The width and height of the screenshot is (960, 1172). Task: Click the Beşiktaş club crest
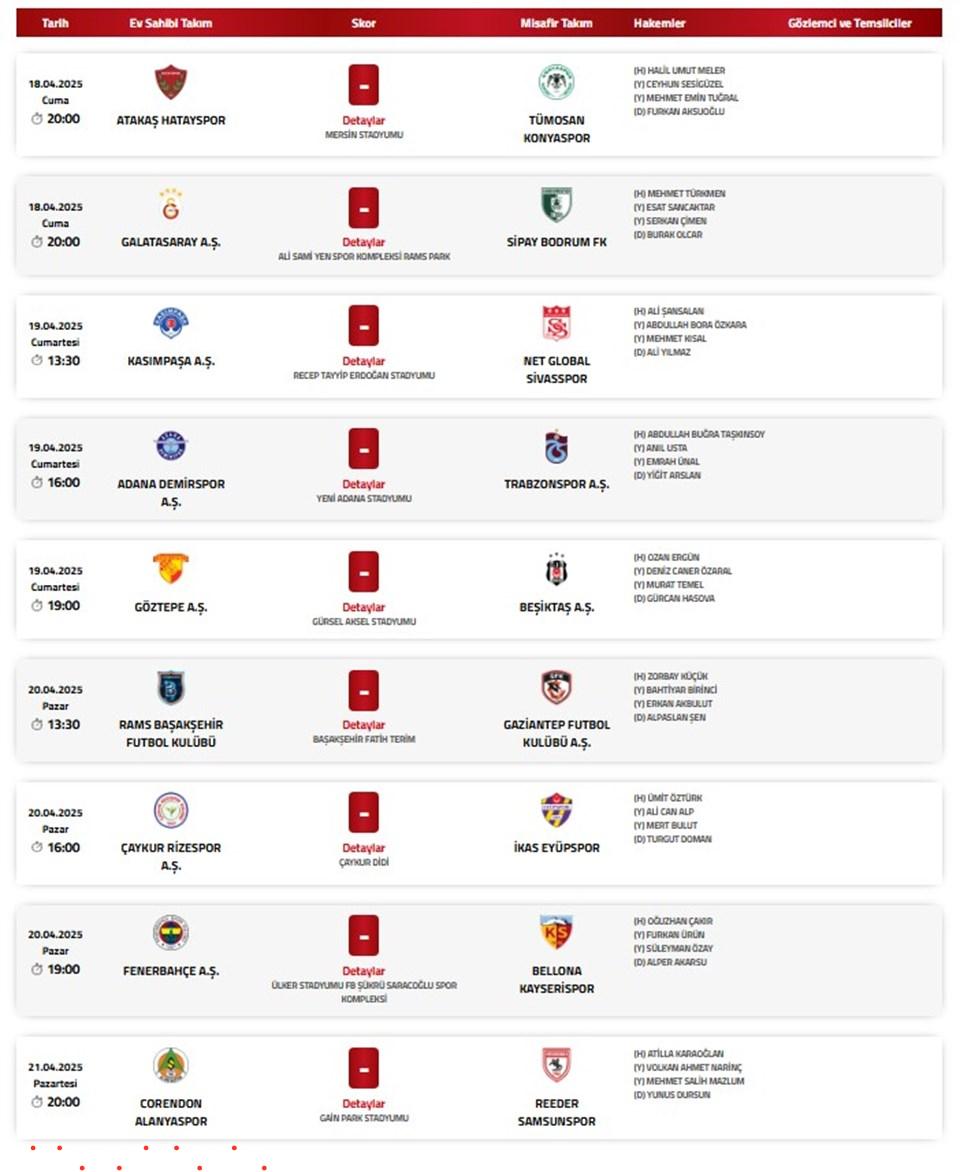tap(556, 570)
